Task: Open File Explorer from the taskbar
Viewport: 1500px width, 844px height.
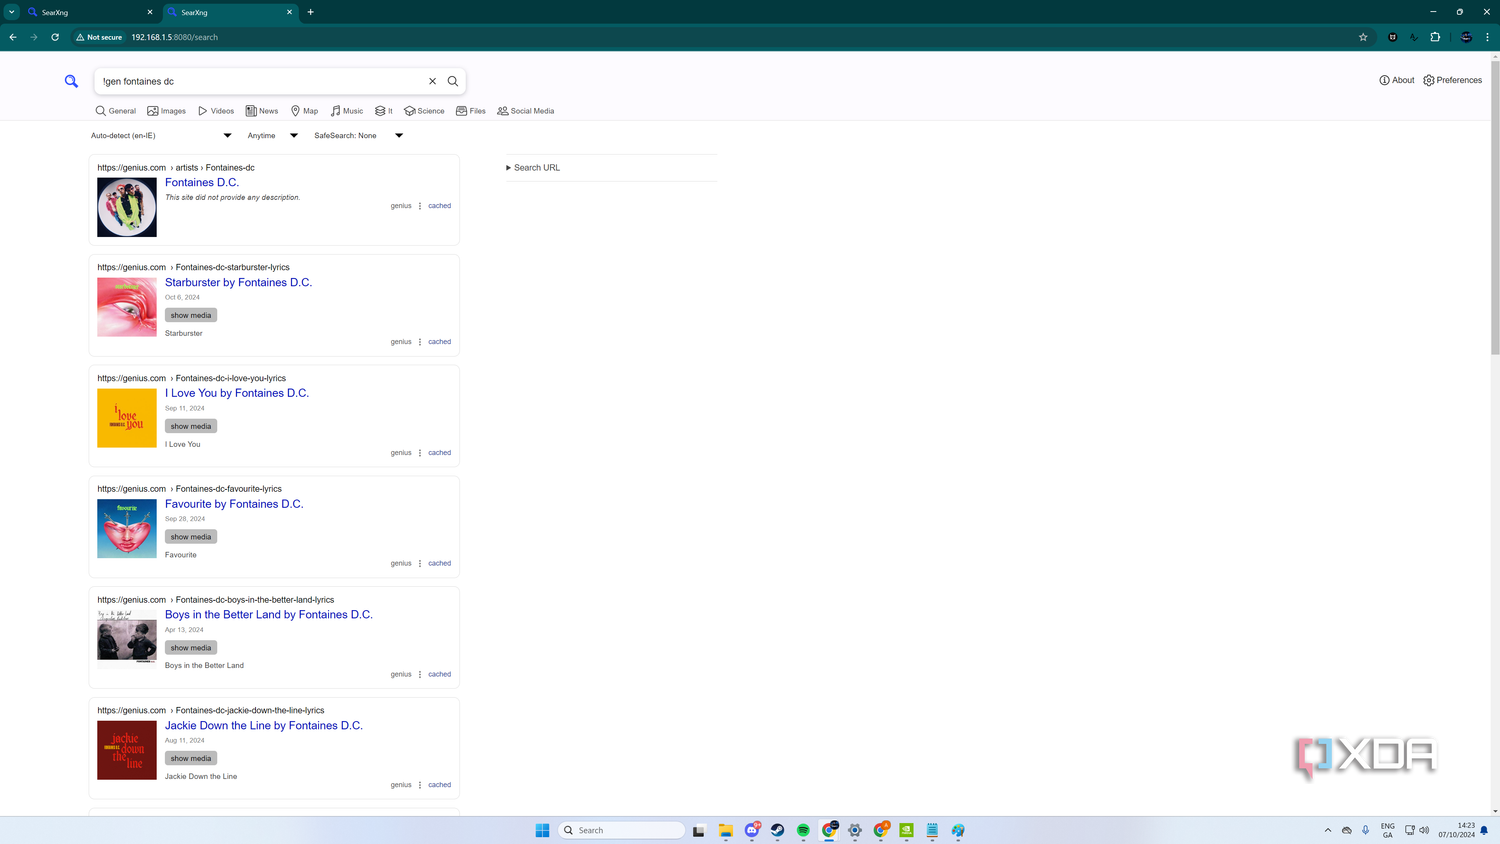Action: (726, 830)
